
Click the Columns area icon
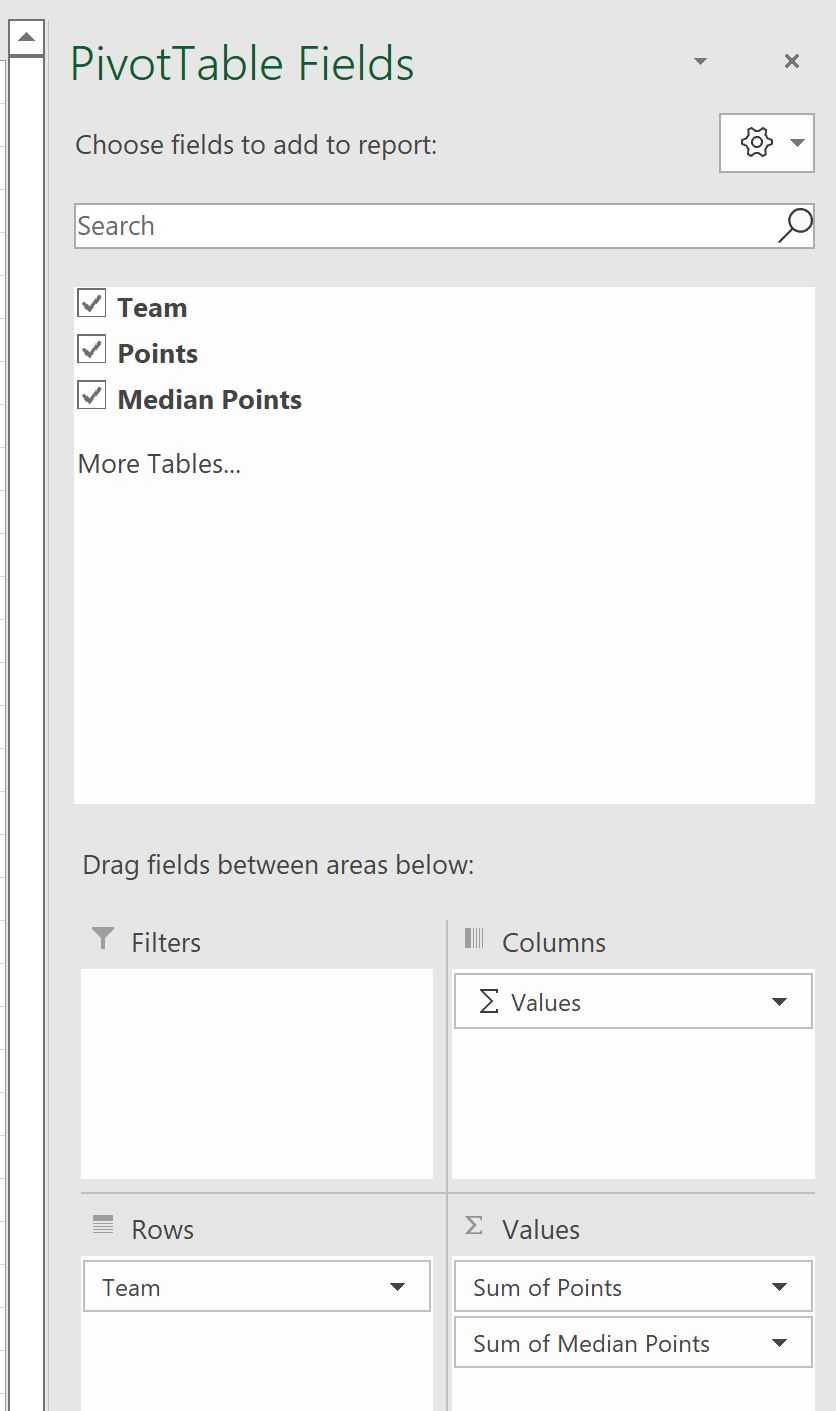coord(474,939)
